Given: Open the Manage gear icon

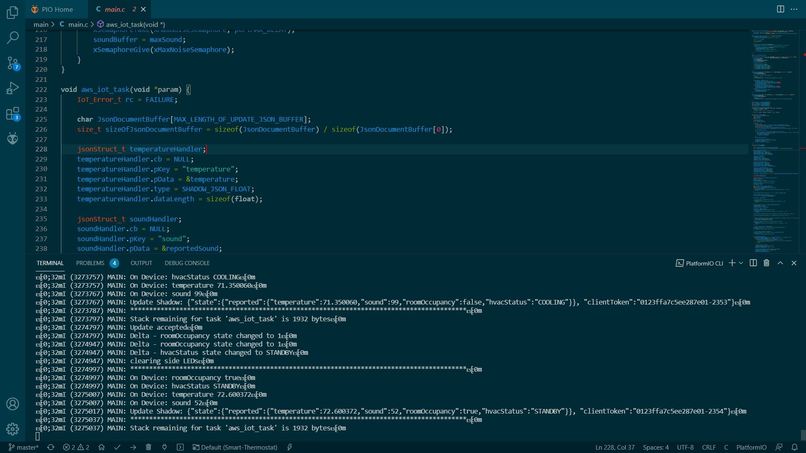Looking at the screenshot, I should click(12, 429).
